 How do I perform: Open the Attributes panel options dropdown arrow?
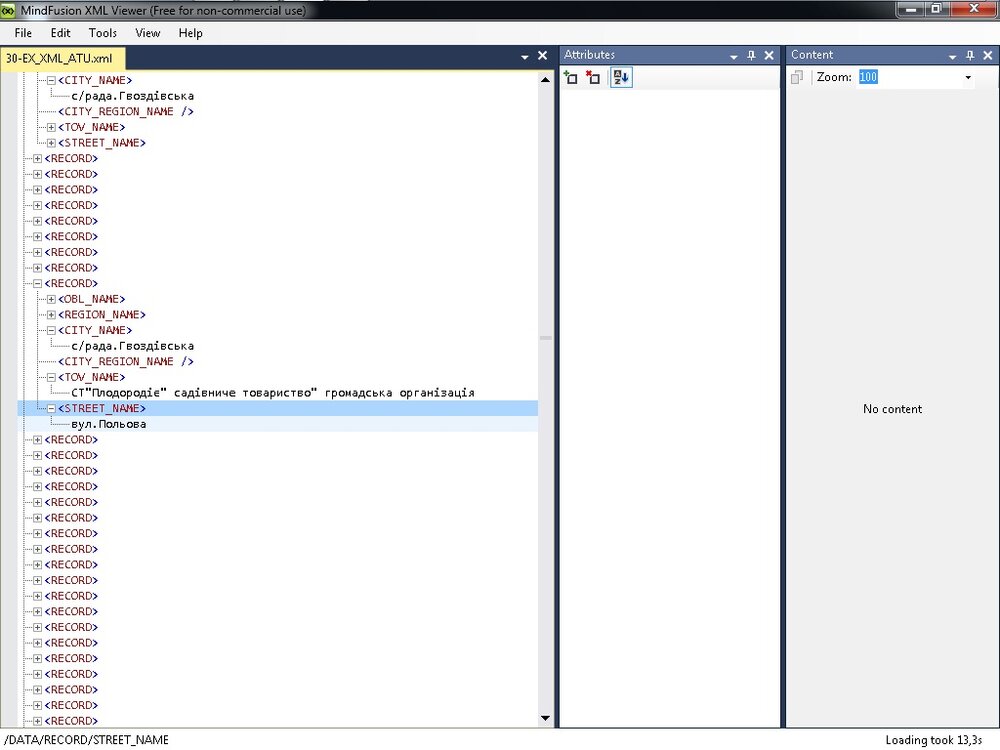click(x=734, y=56)
